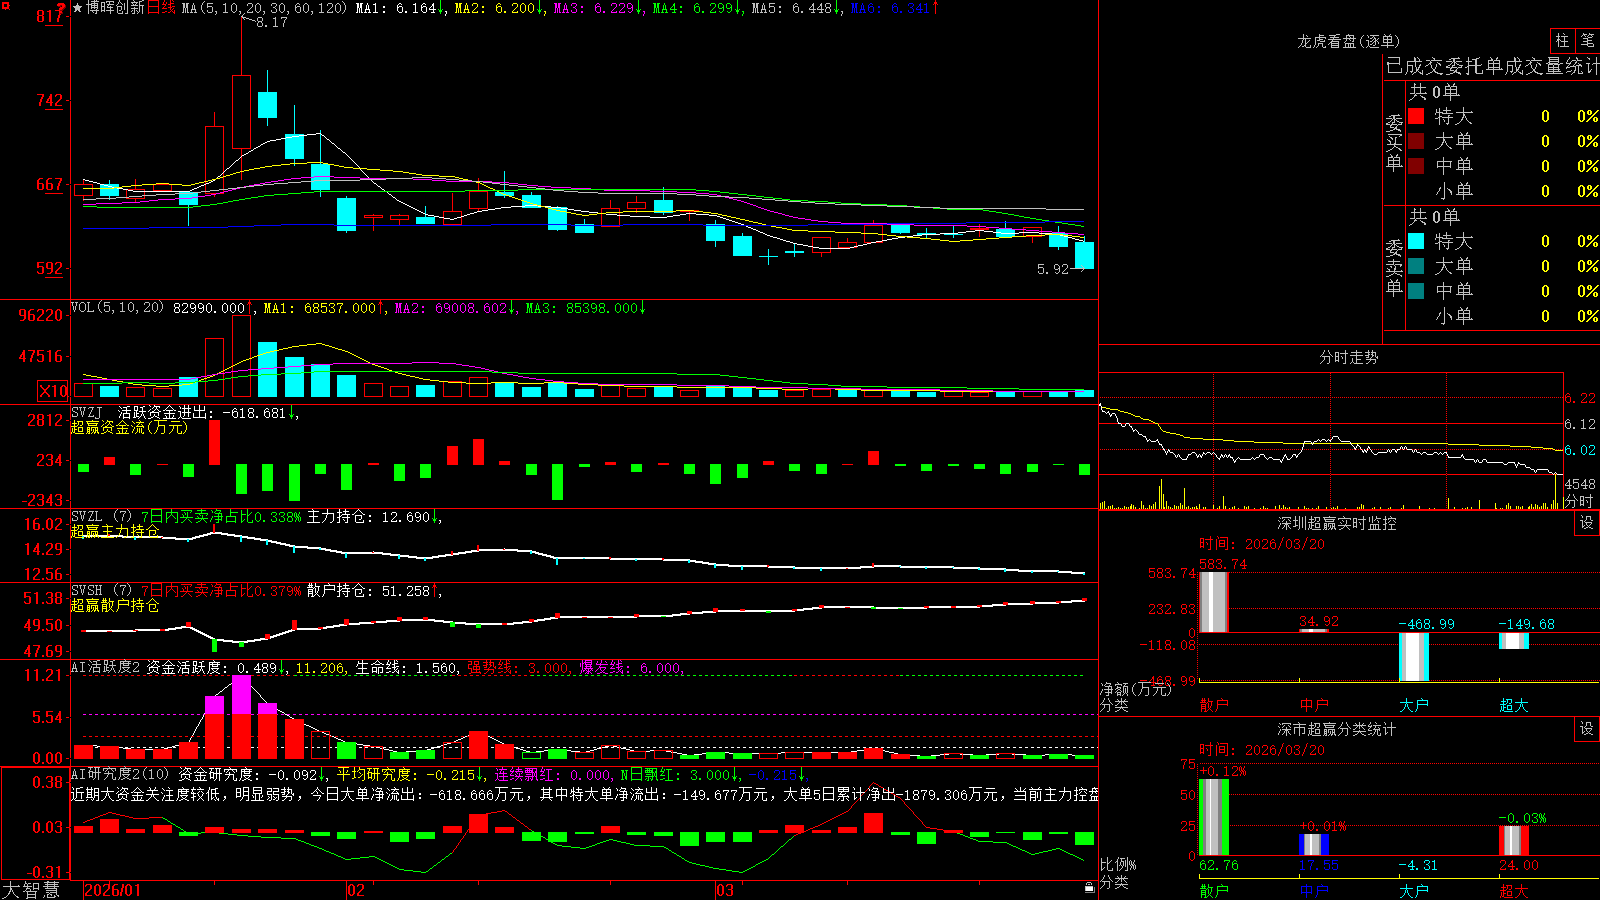Click the 设 settings button for 深圳超赢实时监控
Image resolution: width=1600 pixels, height=900 pixels.
tap(1587, 523)
